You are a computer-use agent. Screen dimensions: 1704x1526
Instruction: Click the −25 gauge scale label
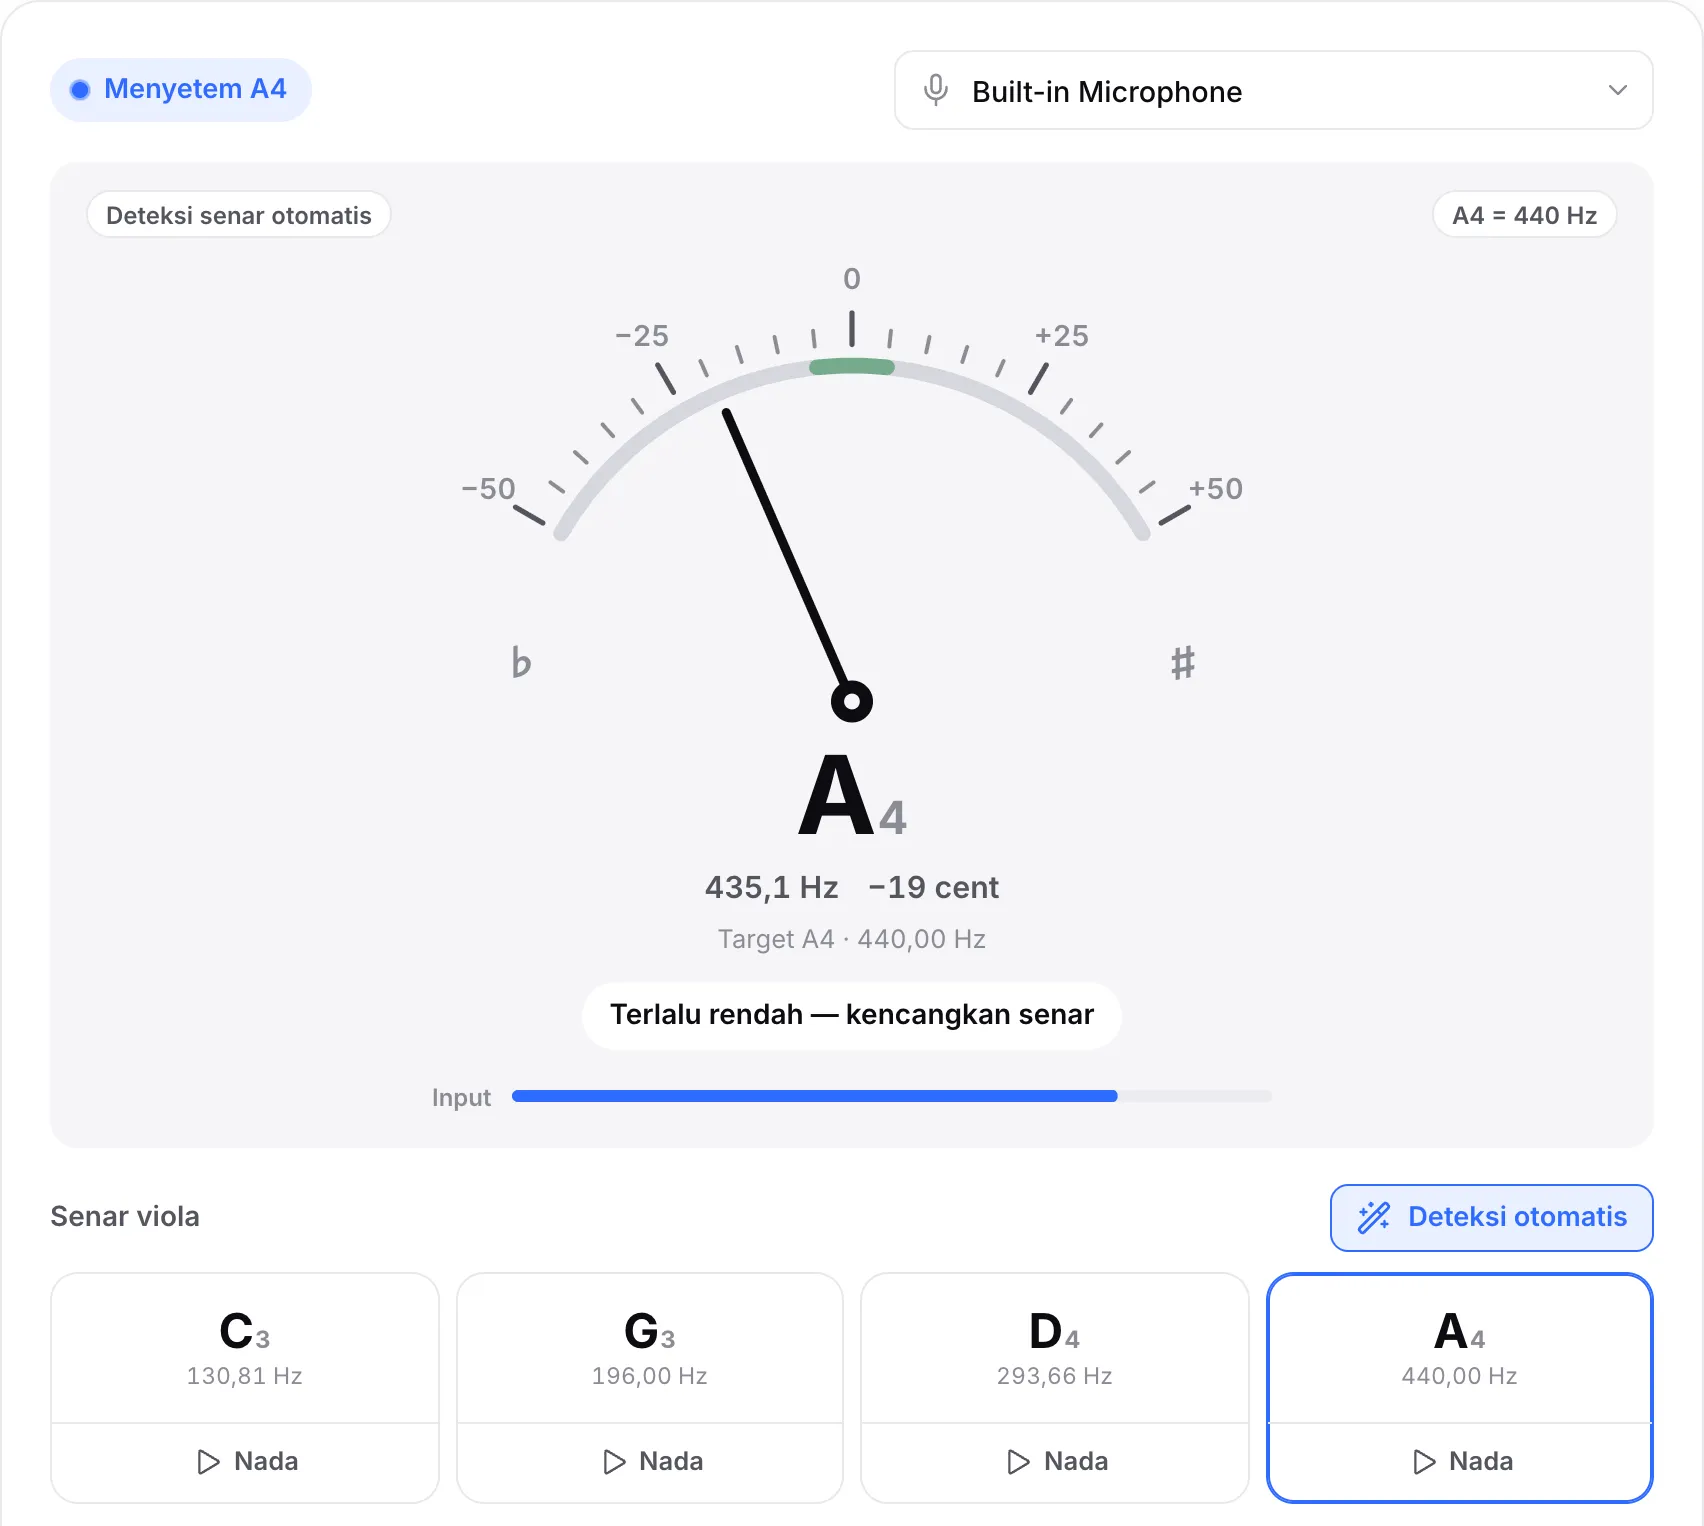pyautogui.click(x=642, y=336)
